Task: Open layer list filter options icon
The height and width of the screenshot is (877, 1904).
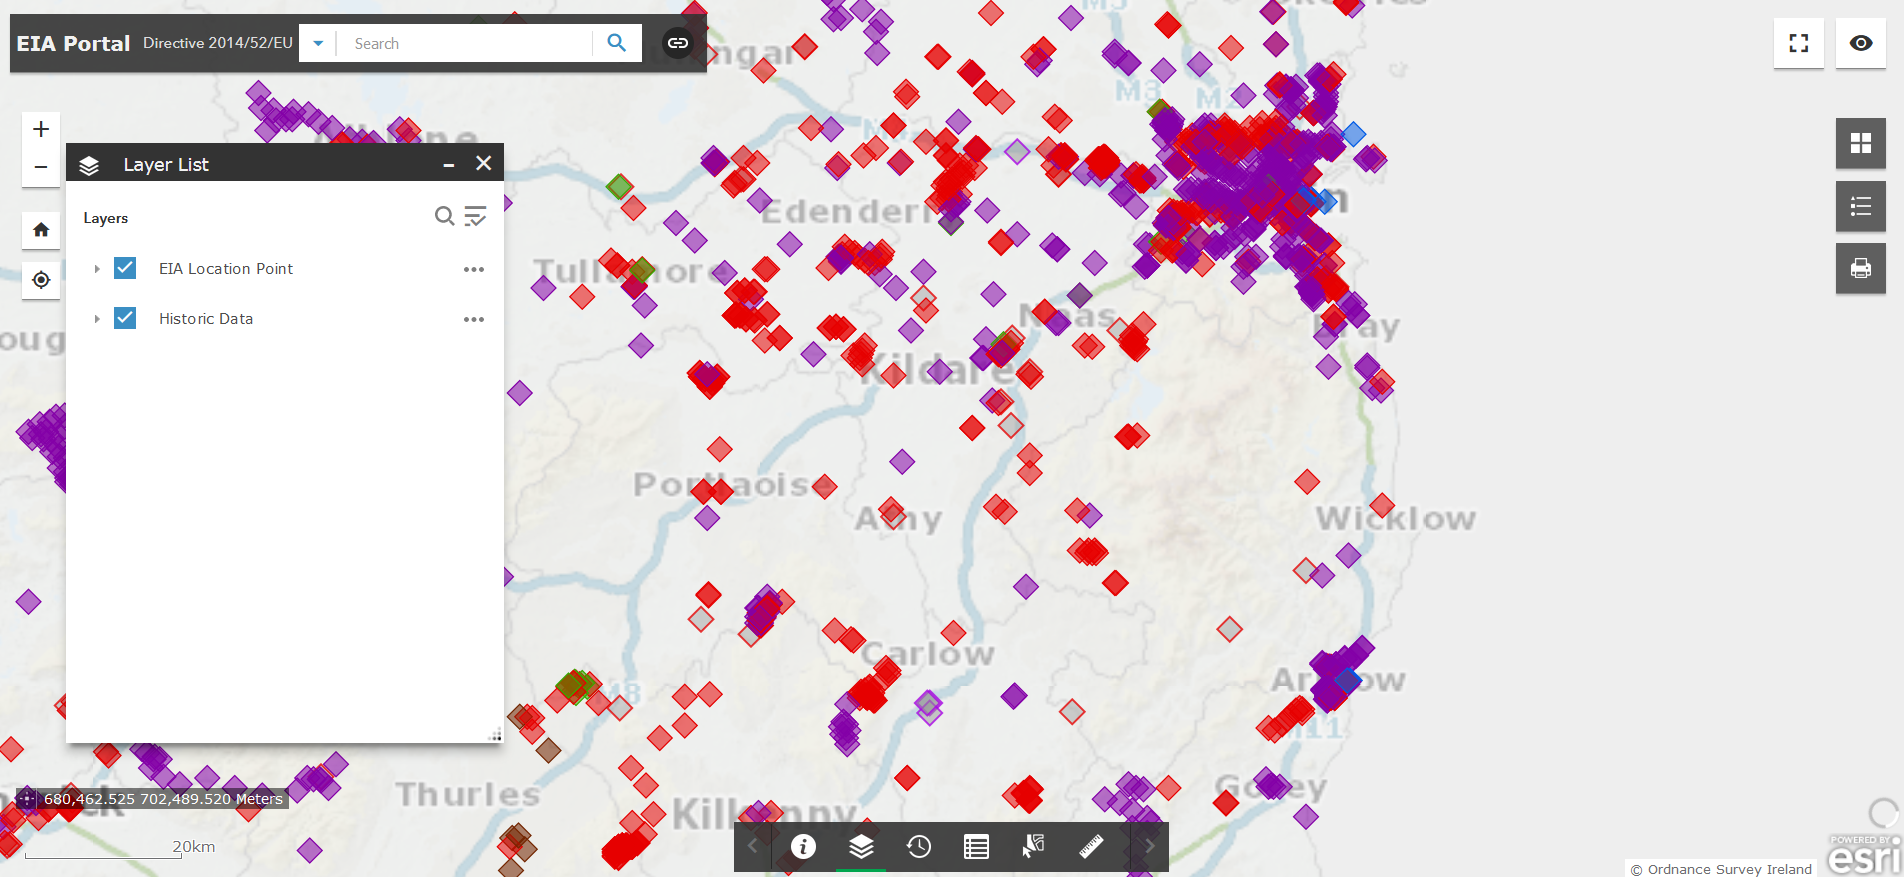Action: (476, 216)
